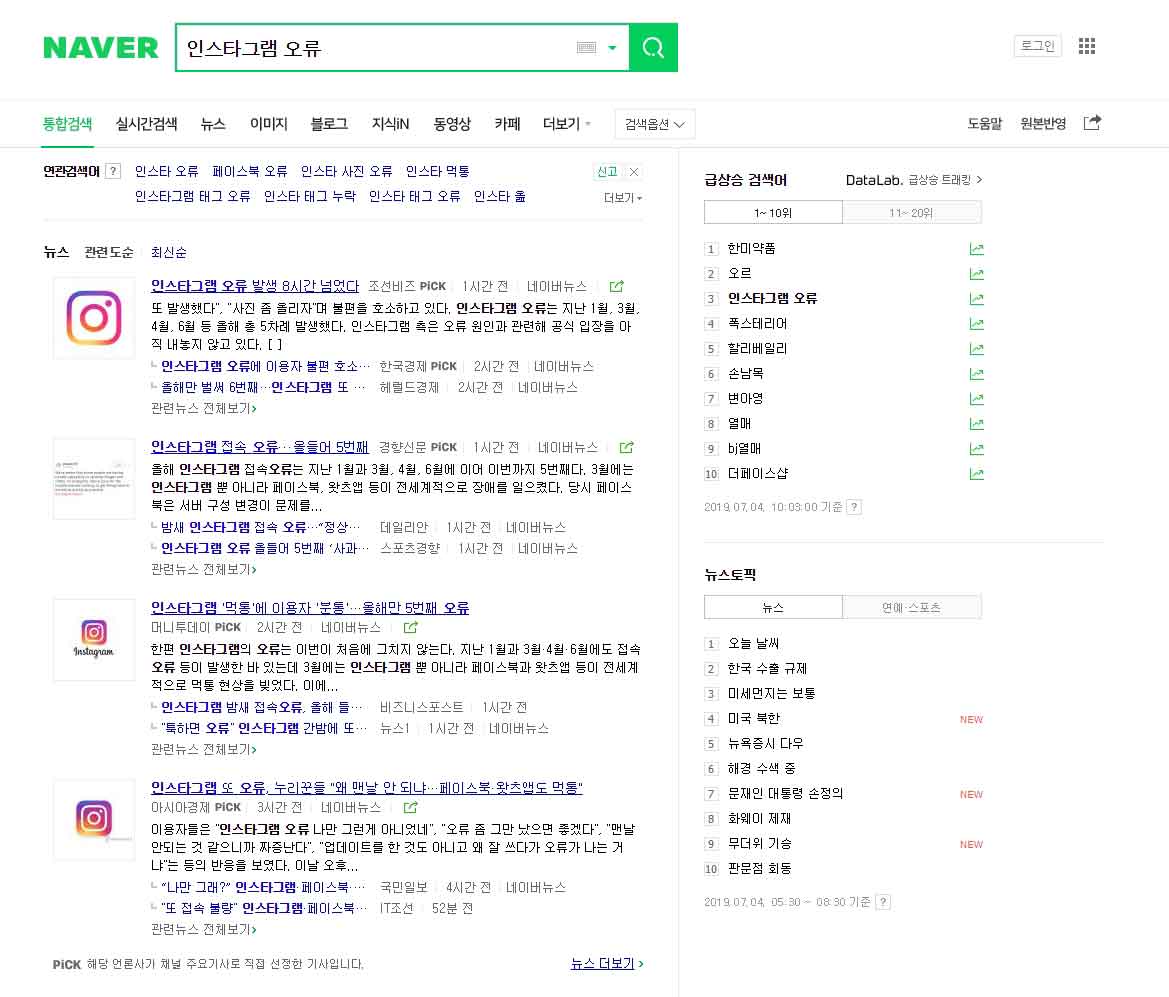The height and width of the screenshot is (997, 1169).
Task: Click trending keyword '폭스테리어'
Action: 757,324
